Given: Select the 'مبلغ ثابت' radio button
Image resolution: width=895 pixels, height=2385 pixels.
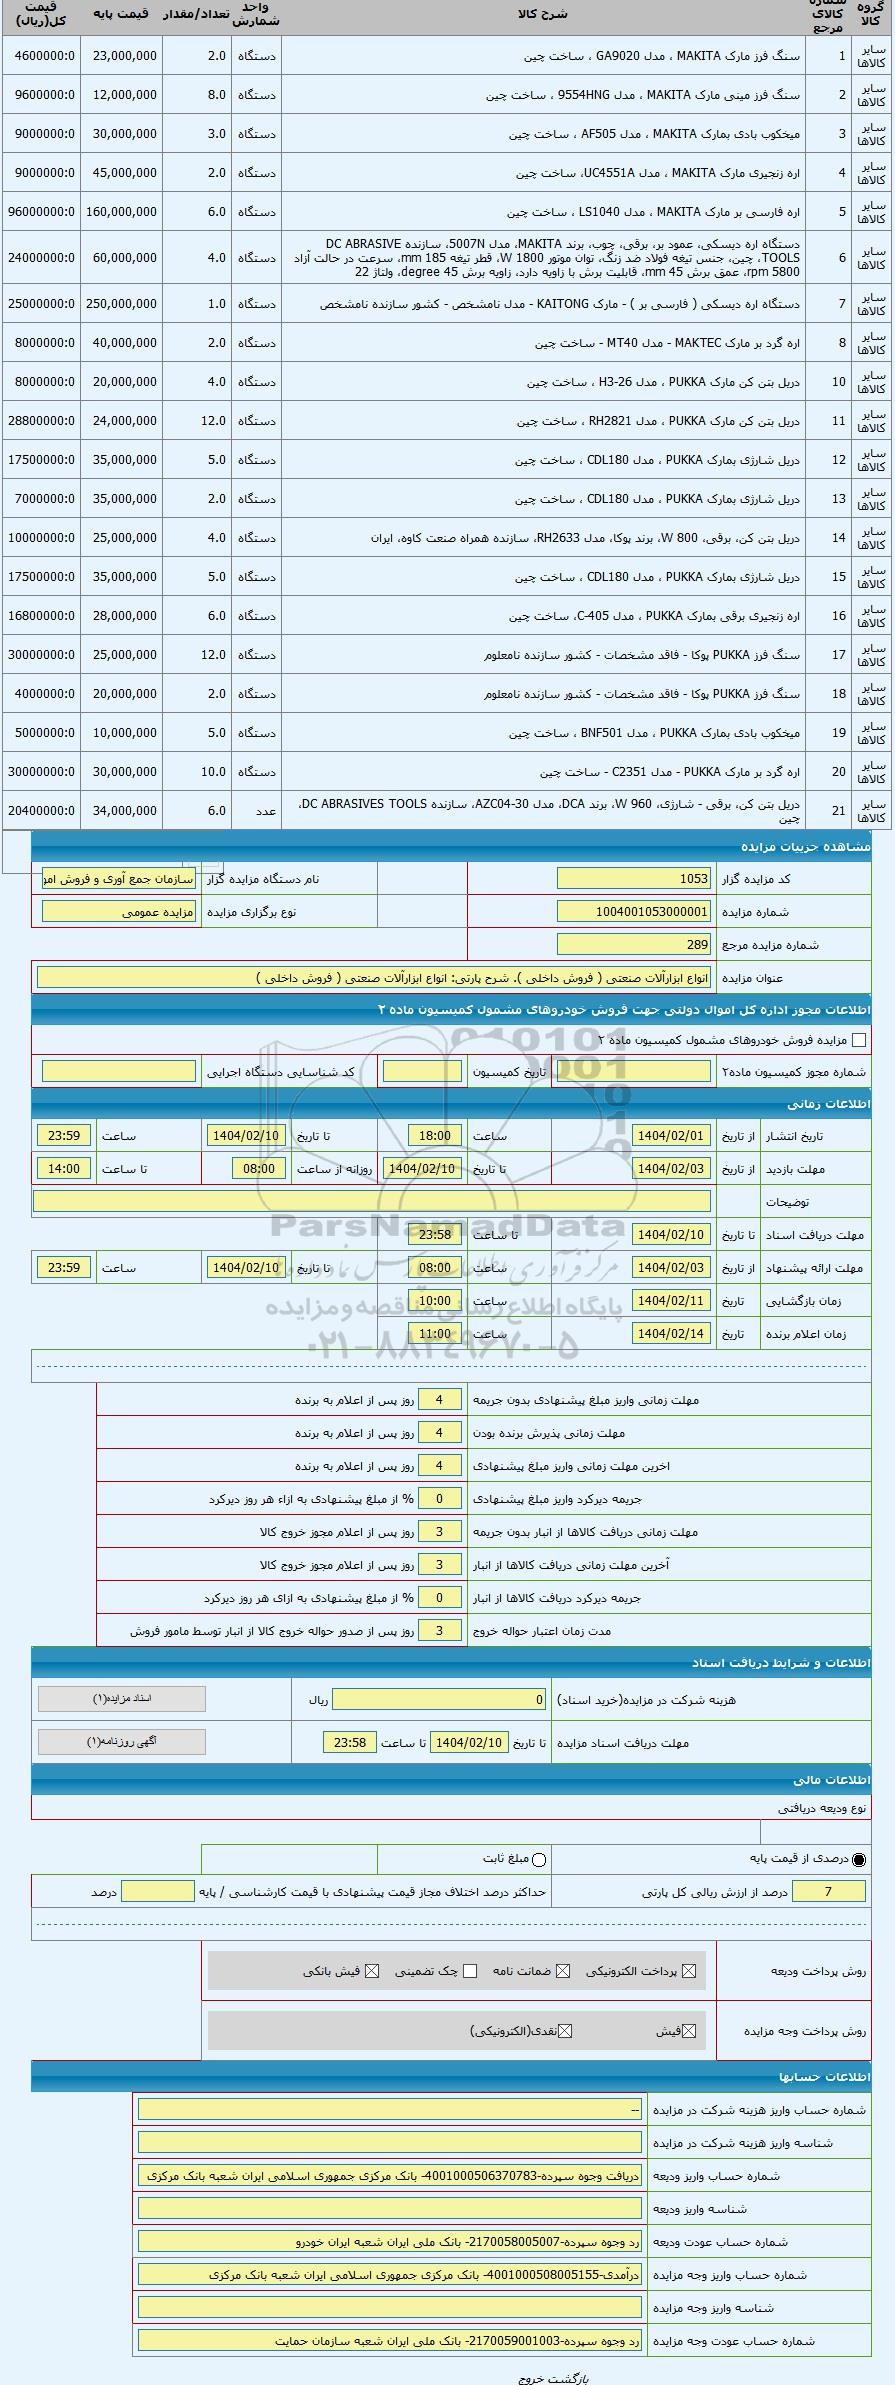Looking at the screenshot, I should 540,1859.
